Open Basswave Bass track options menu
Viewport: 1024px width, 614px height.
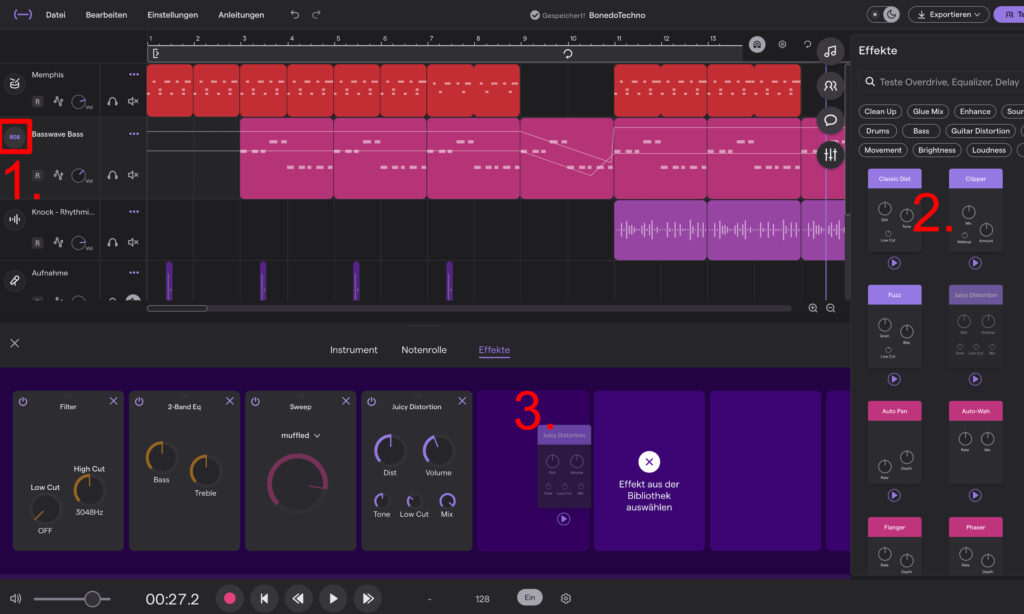(x=134, y=134)
